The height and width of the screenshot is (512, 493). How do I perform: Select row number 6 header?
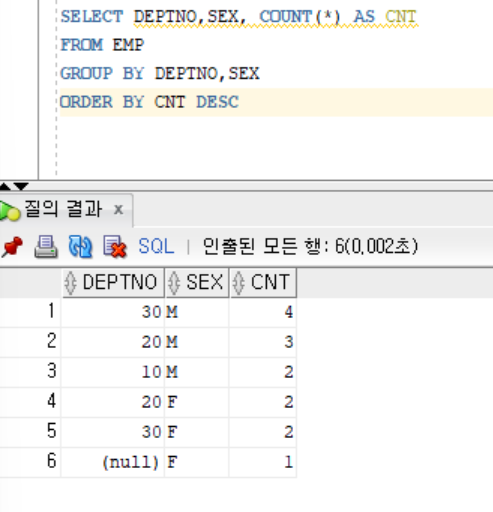pyautogui.click(x=30, y=462)
